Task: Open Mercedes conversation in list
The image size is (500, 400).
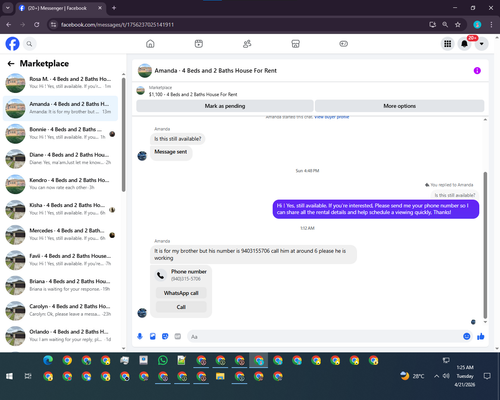Action: coord(60,235)
